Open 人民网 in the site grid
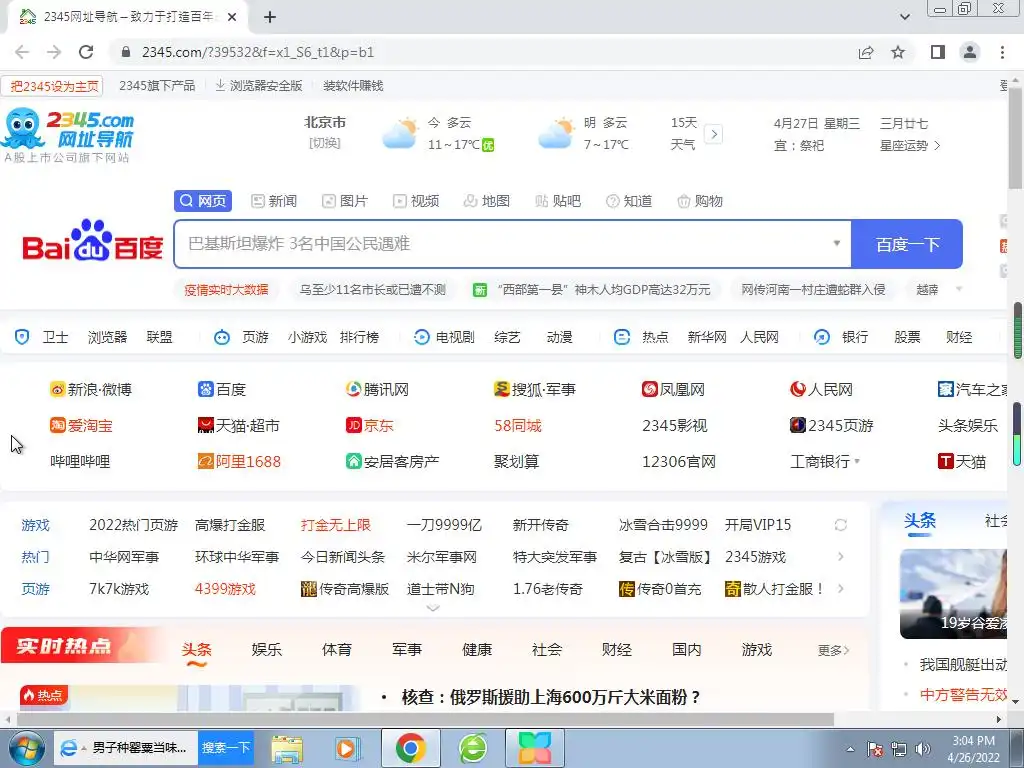Image resolution: width=1024 pixels, height=768 pixels. coord(822,390)
